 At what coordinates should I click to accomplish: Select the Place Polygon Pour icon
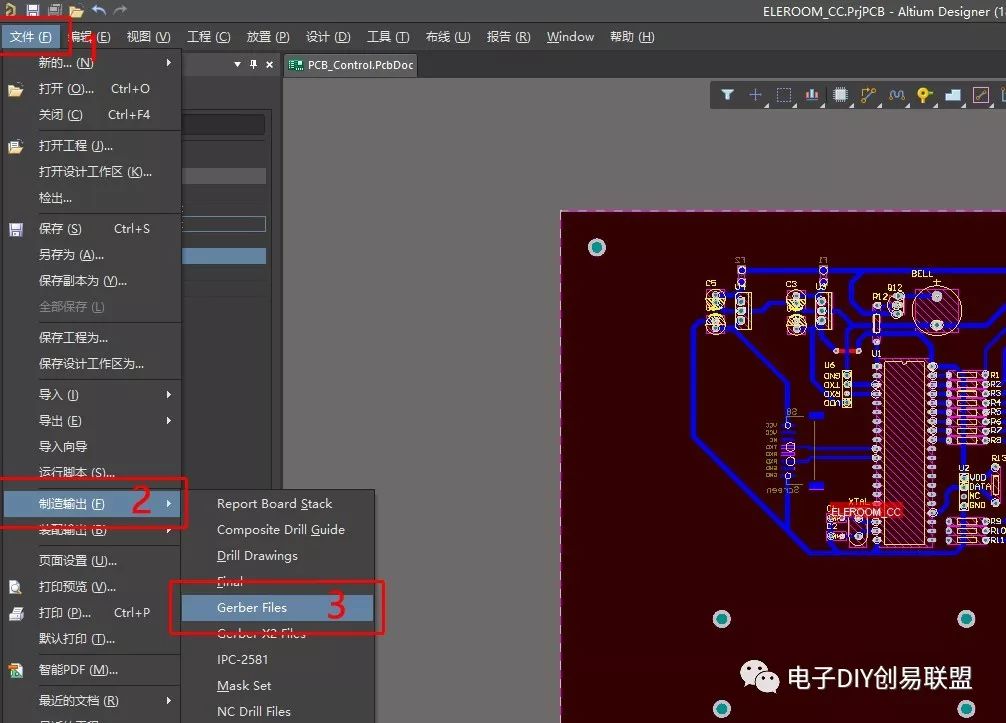pyautogui.click(x=953, y=95)
